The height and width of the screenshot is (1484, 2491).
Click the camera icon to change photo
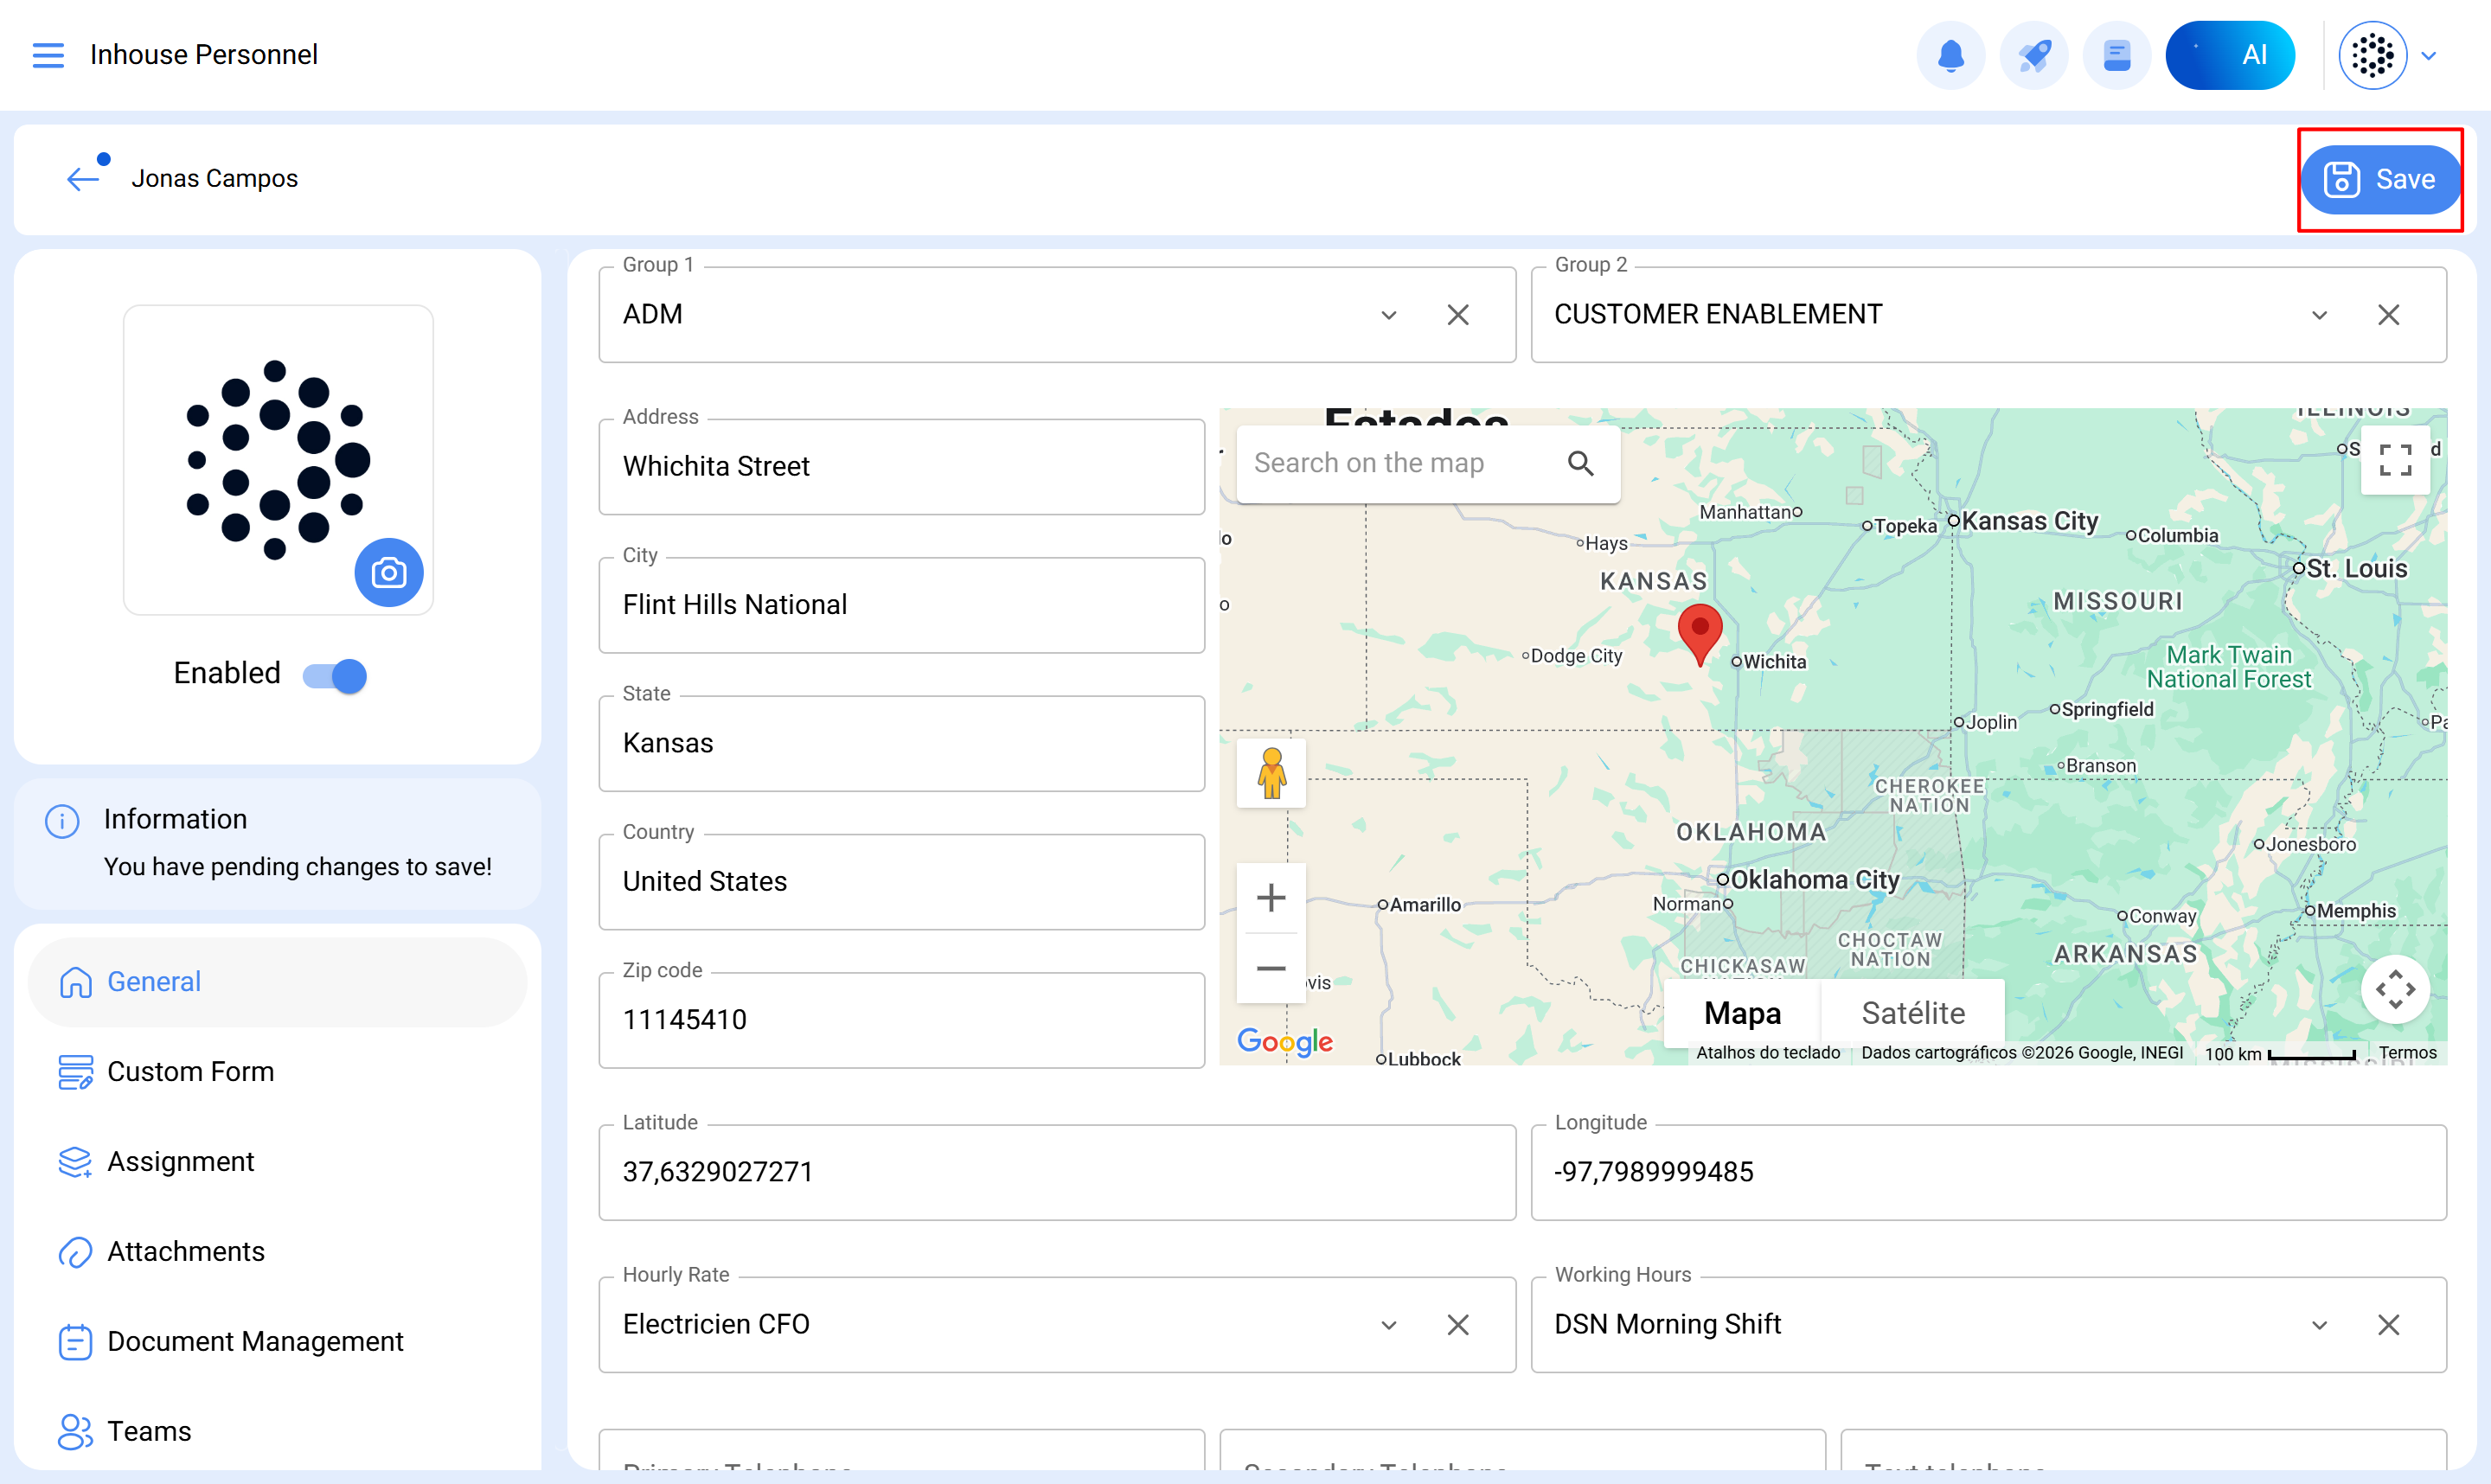(x=388, y=573)
